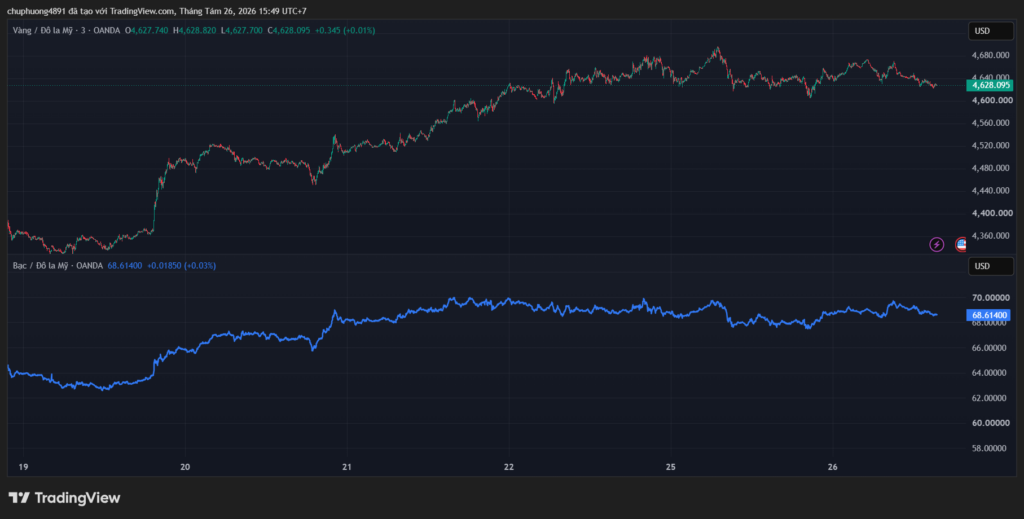Click date 25 on the time axis

[671, 467]
